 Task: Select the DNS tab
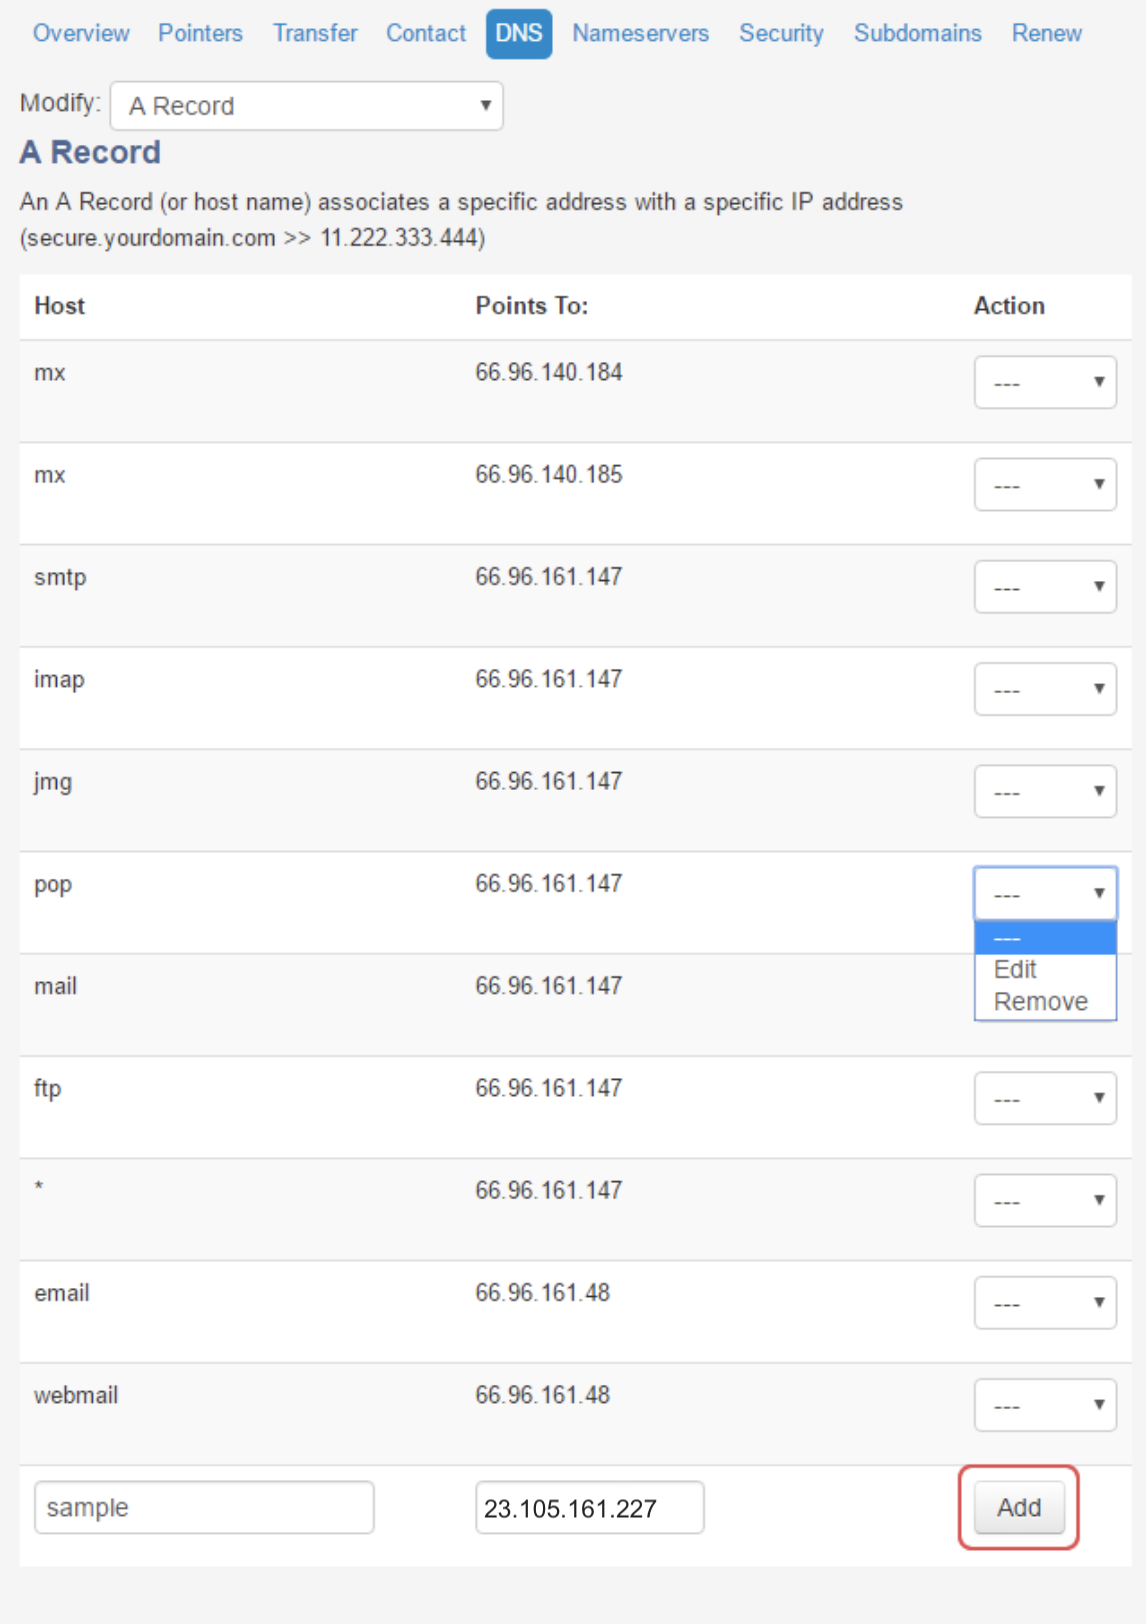pos(518,33)
